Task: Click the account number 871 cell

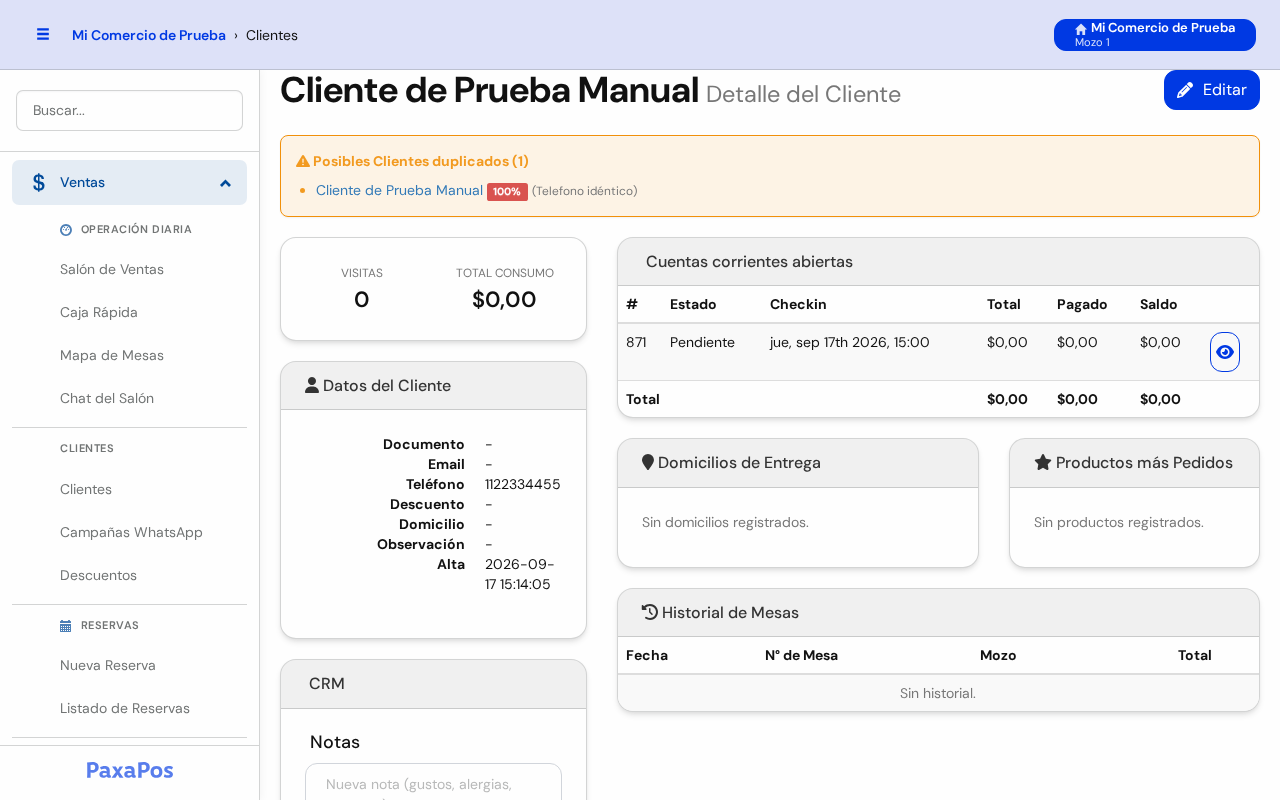Action: 636,342
